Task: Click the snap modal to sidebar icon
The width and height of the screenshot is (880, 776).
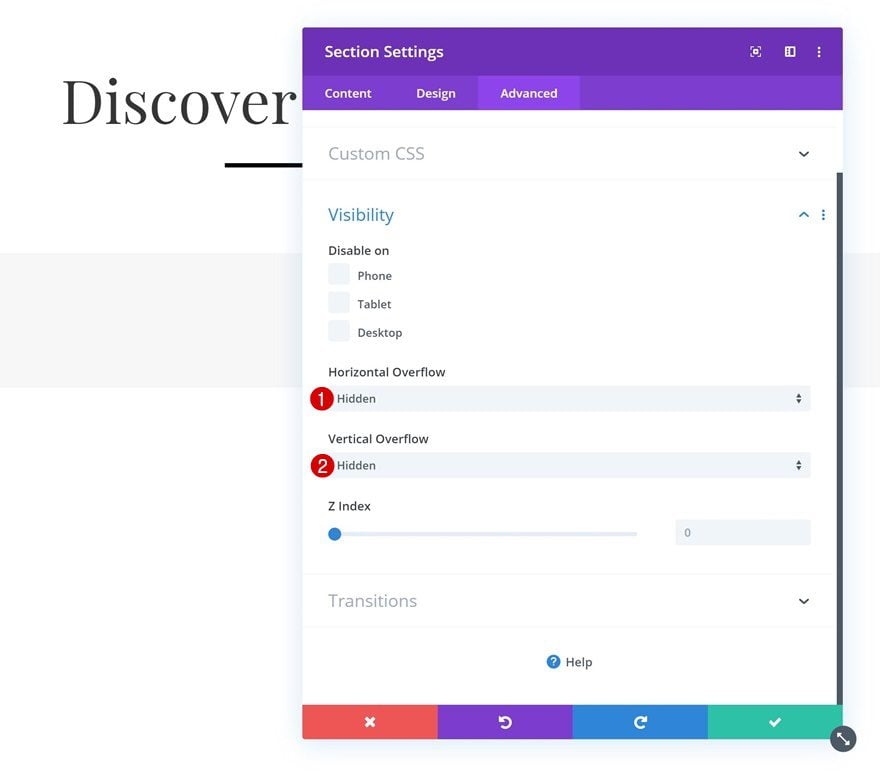Action: click(x=790, y=52)
